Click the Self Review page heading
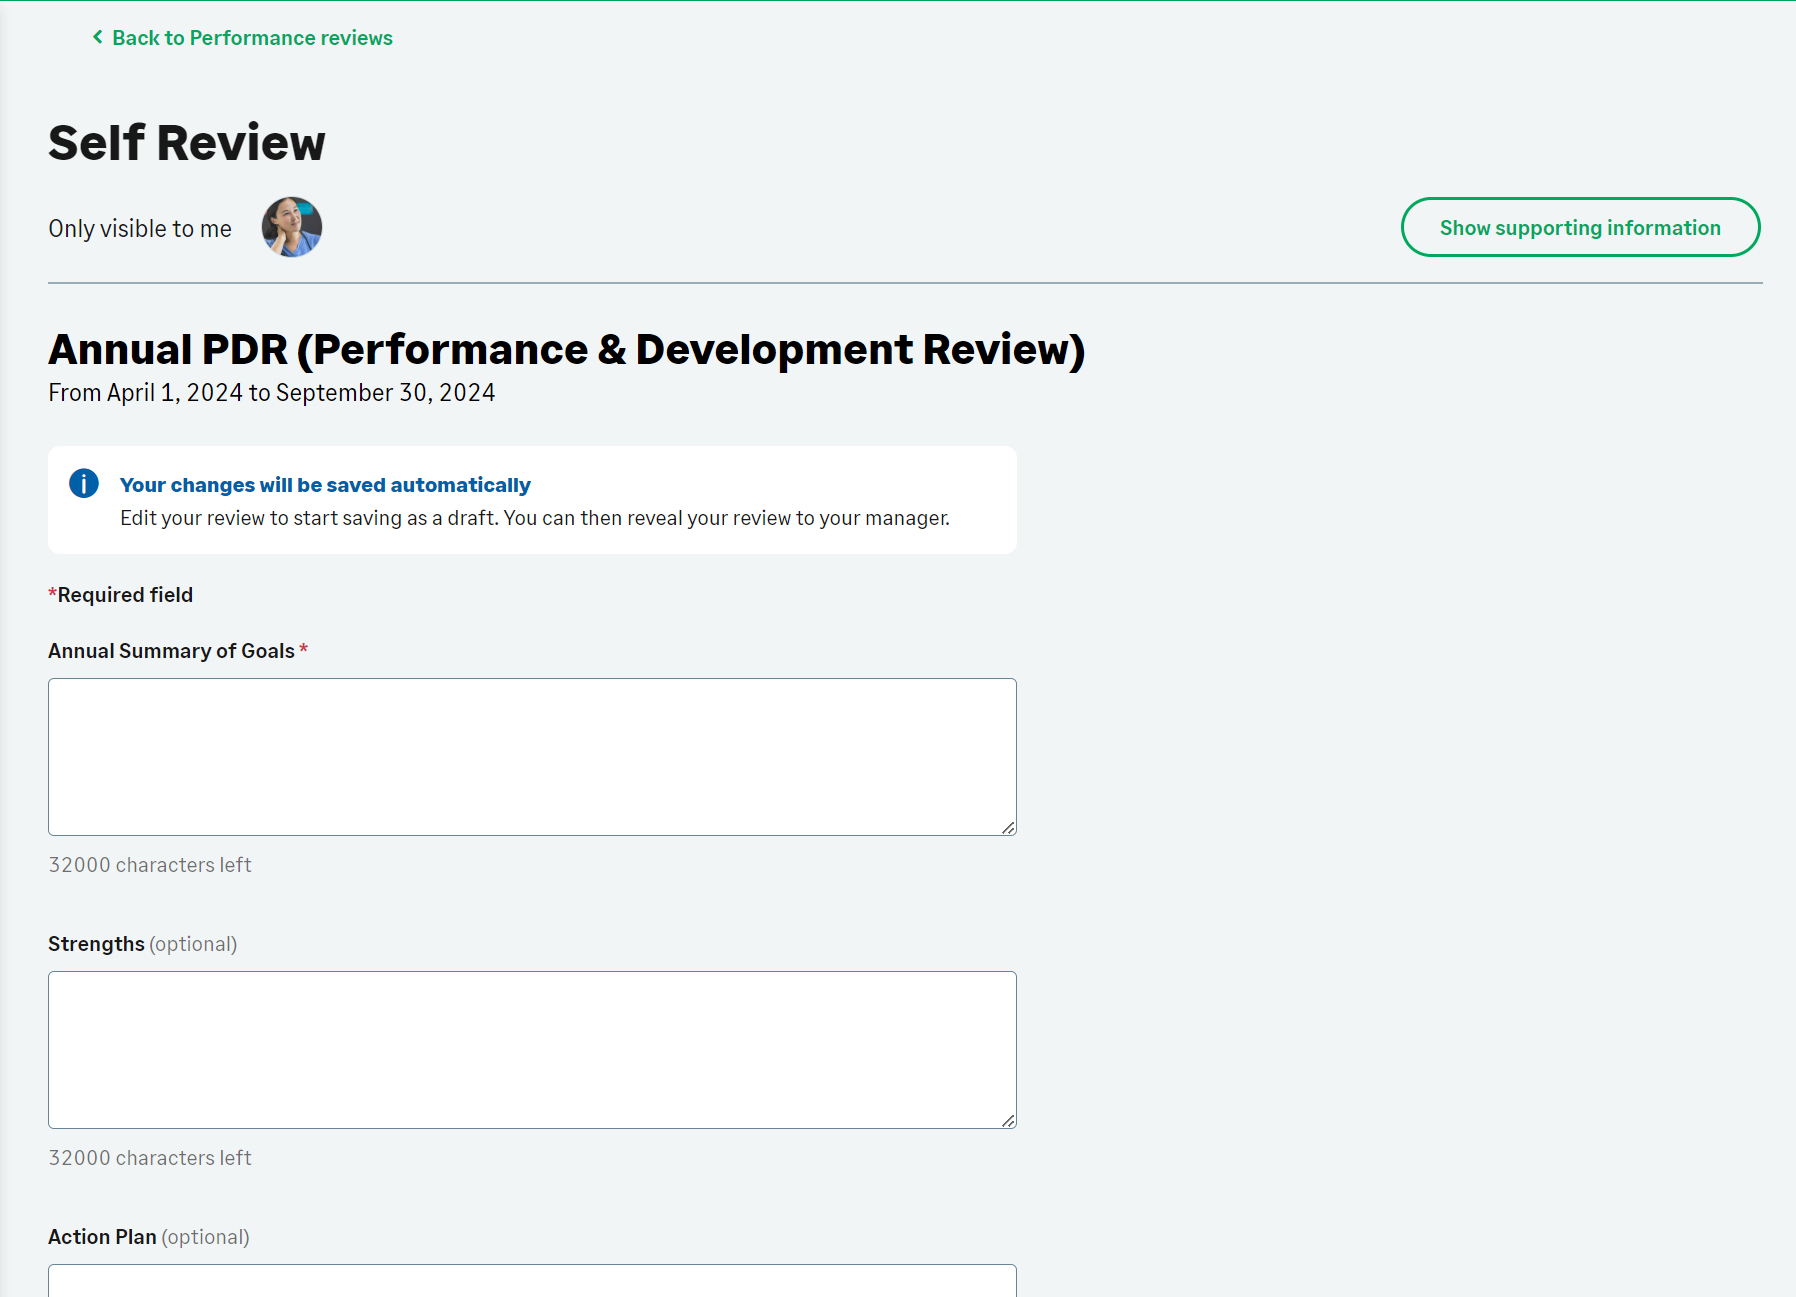This screenshot has height=1297, width=1796. [x=187, y=142]
